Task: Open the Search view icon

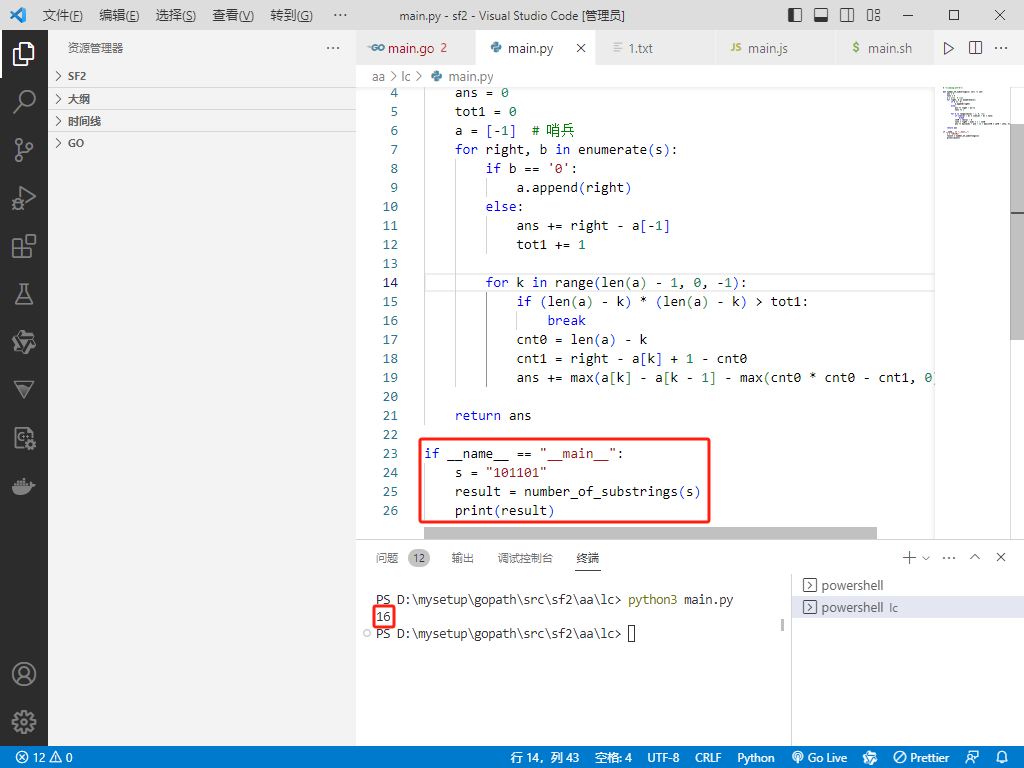Action: pos(24,102)
